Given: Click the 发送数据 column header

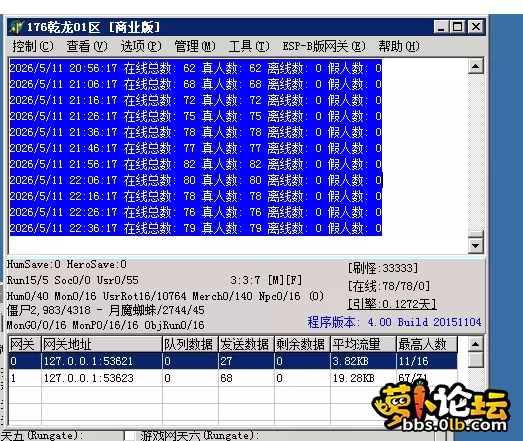Looking at the screenshot, I should 246,344.
